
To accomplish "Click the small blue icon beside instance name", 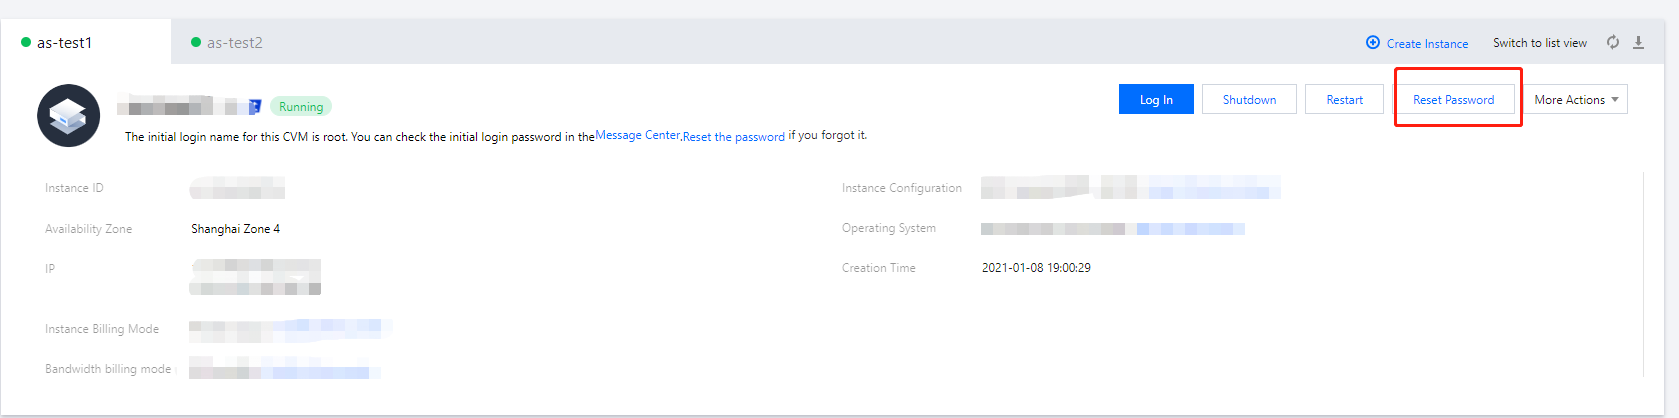I will click(255, 106).
